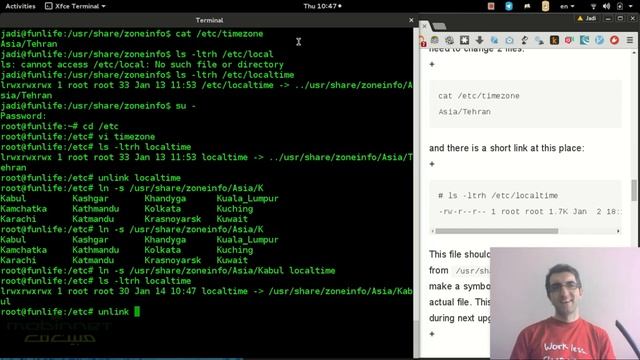Click the blue camera screenshot extension icon
The height and width of the screenshot is (360, 640).
(x=509, y=40)
